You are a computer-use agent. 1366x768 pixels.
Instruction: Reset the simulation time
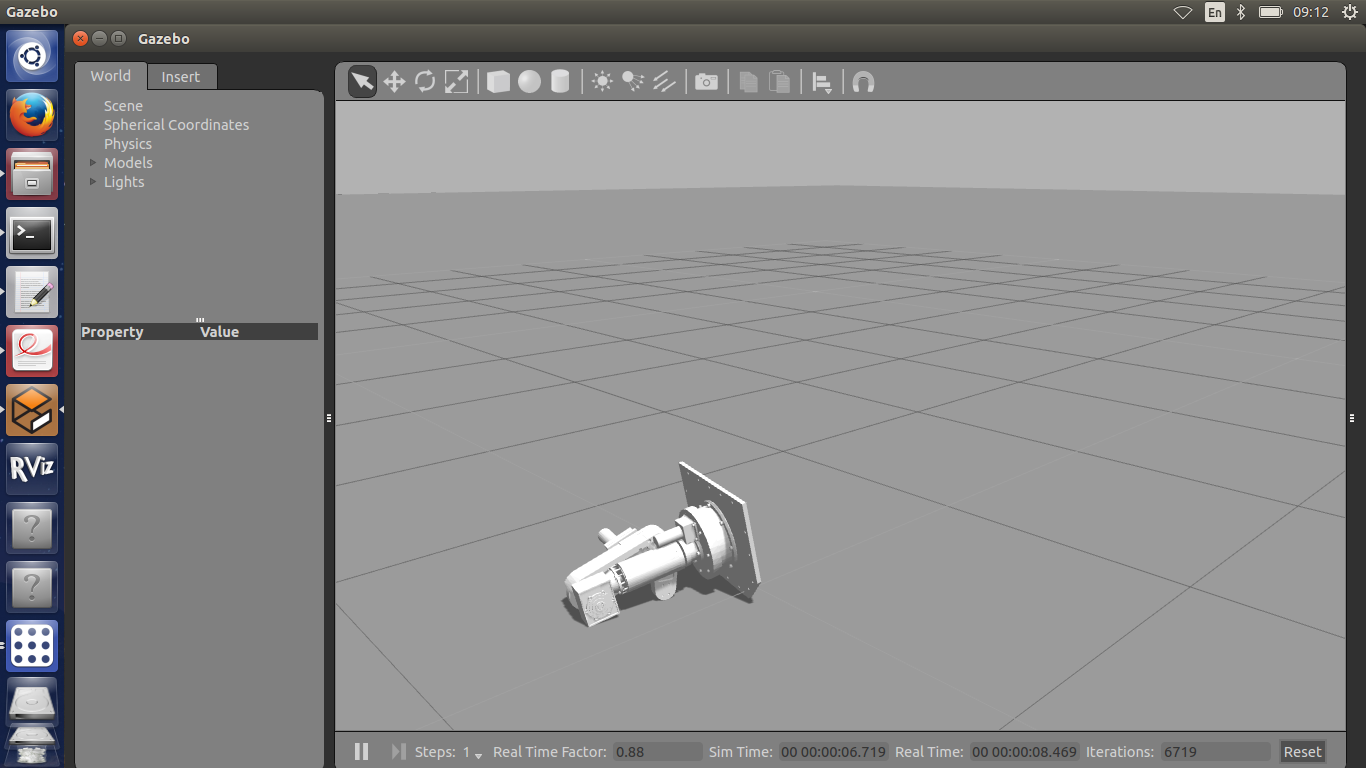[x=1303, y=752]
